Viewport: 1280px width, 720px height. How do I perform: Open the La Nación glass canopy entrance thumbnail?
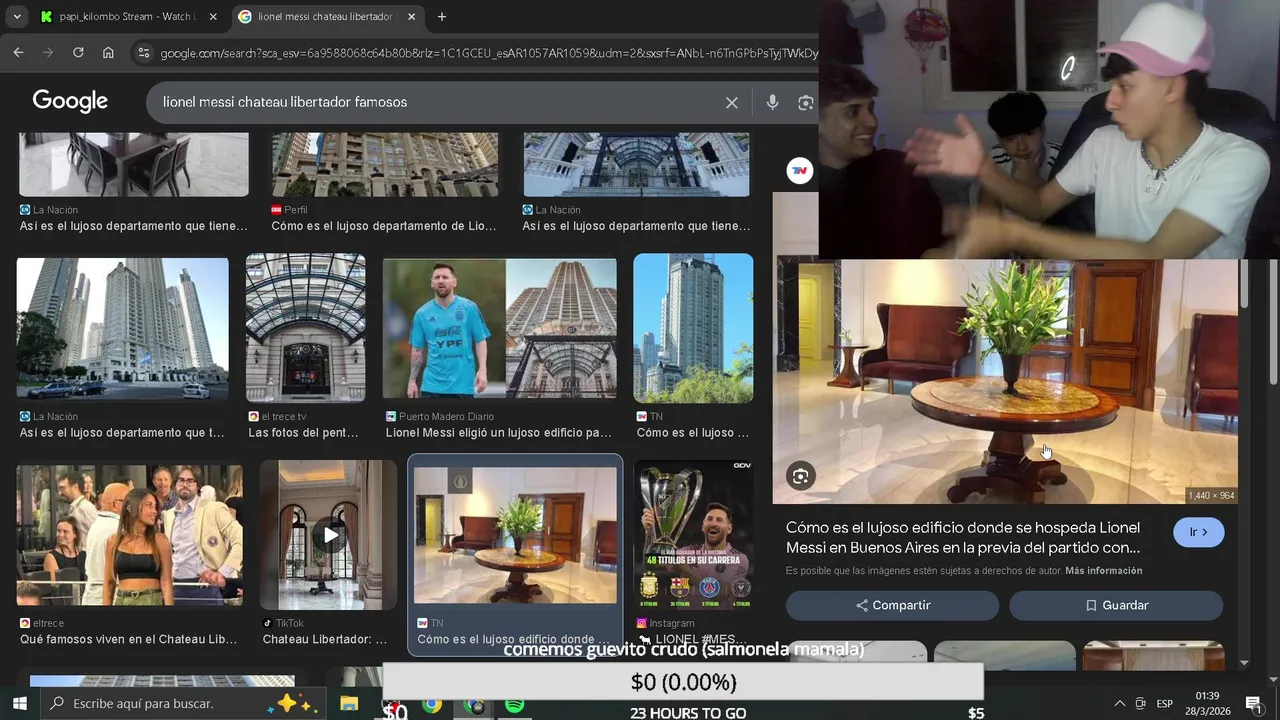click(636, 164)
